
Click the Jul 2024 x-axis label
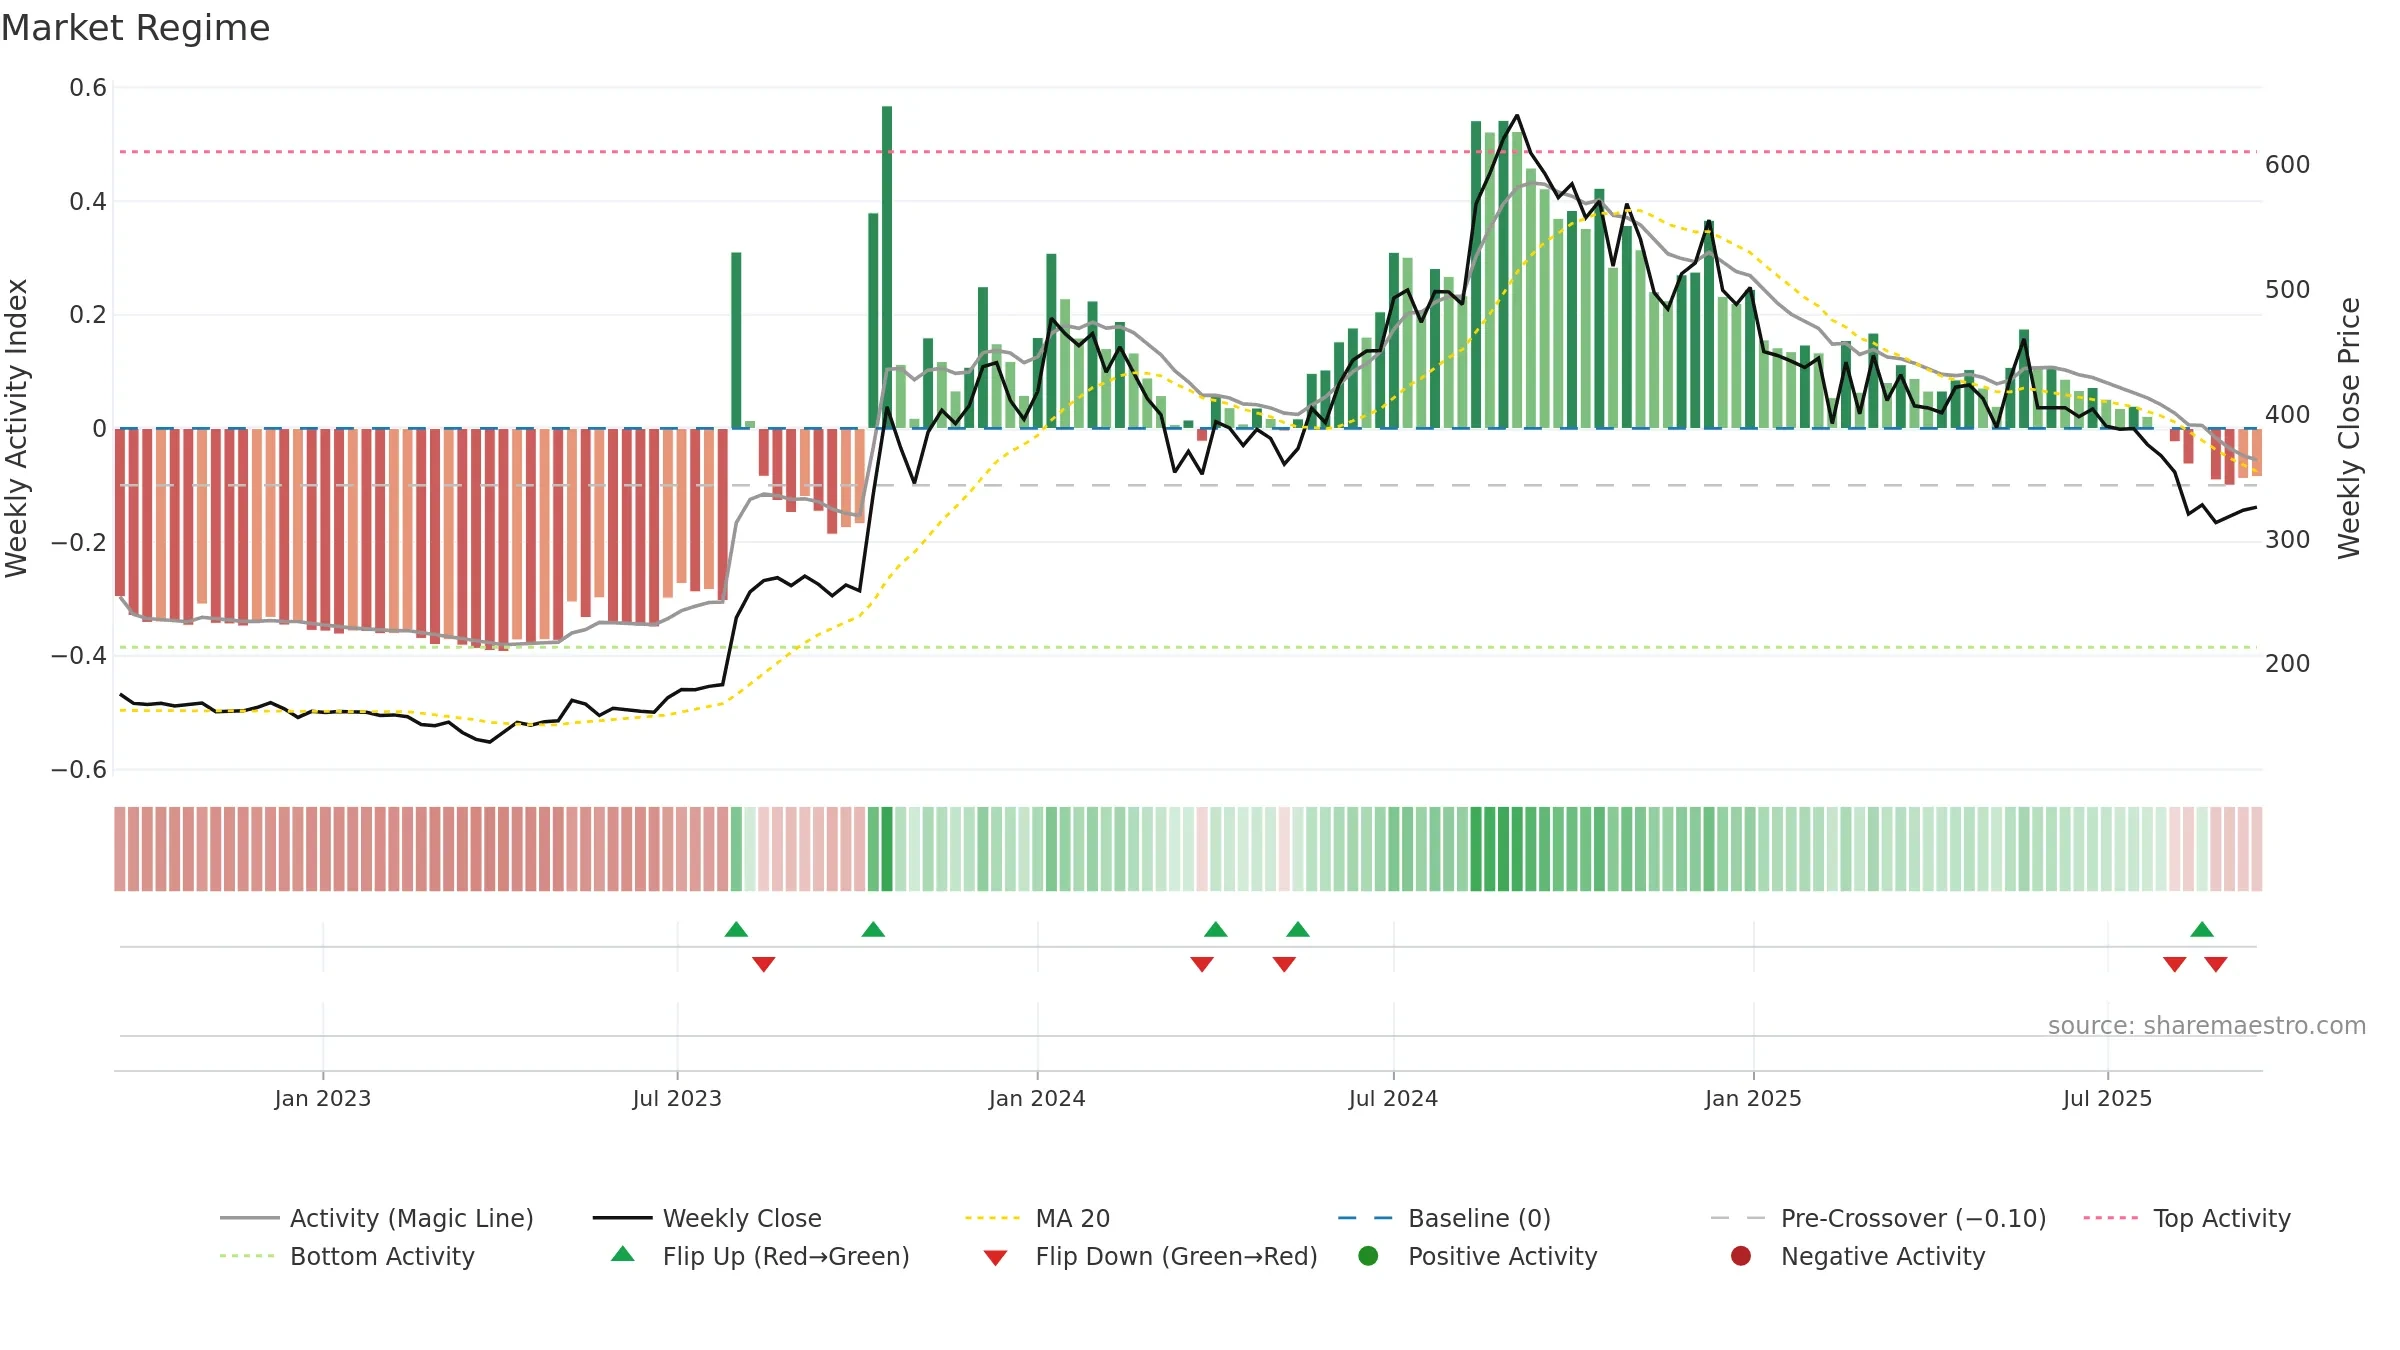[1393, 1098]
